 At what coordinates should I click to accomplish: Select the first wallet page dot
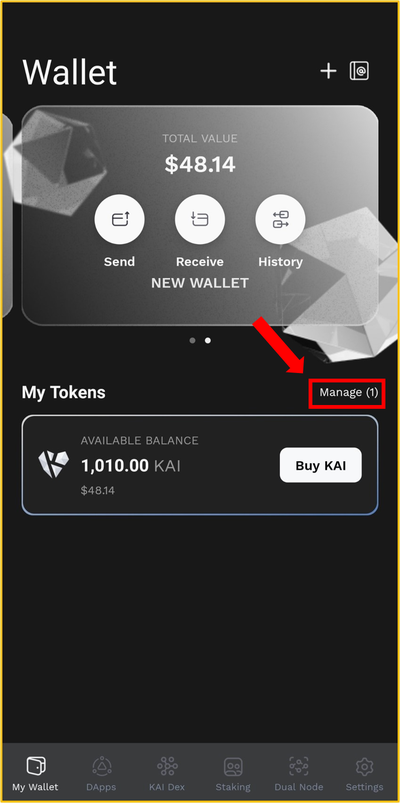[x=192, y=340]
